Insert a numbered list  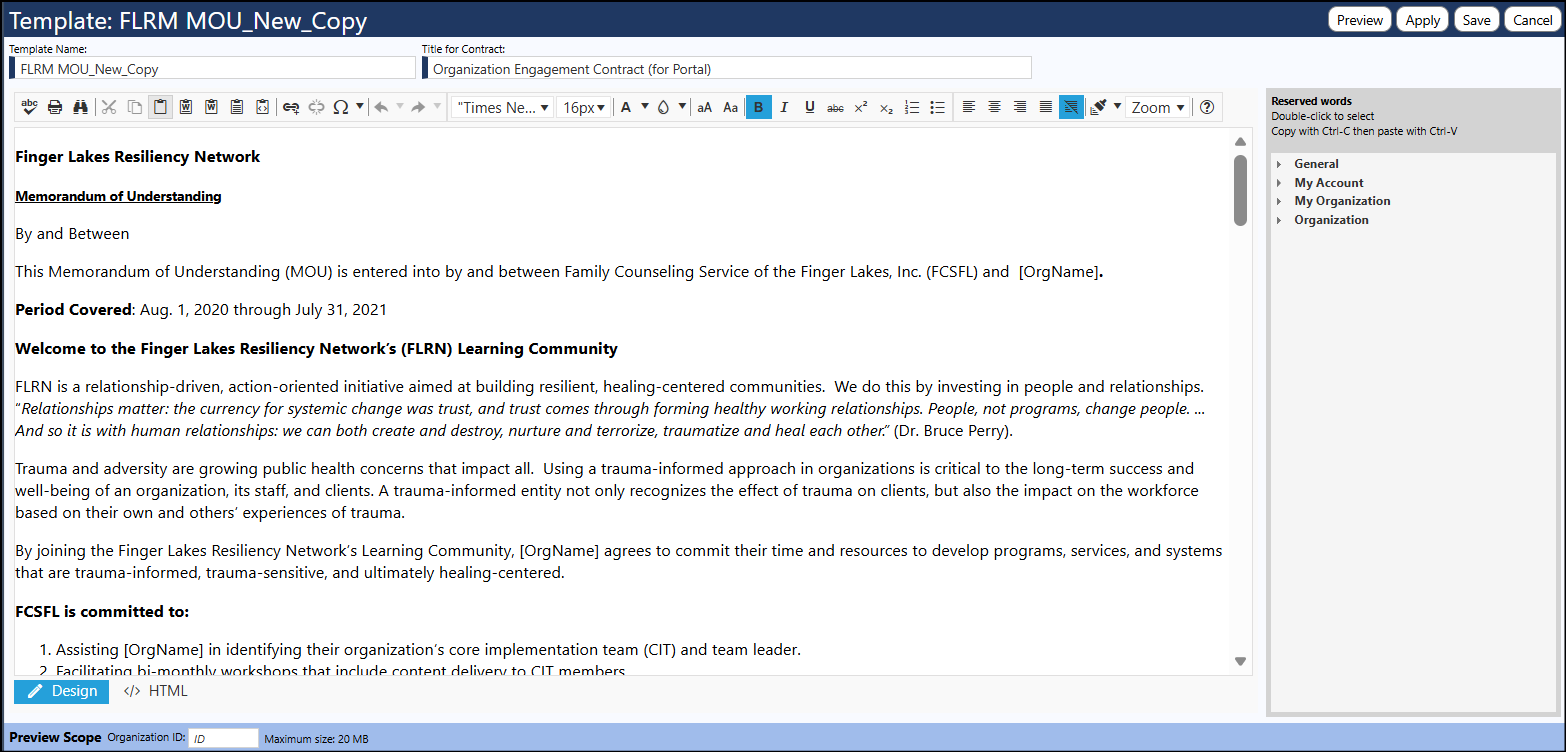pos(912,107)
